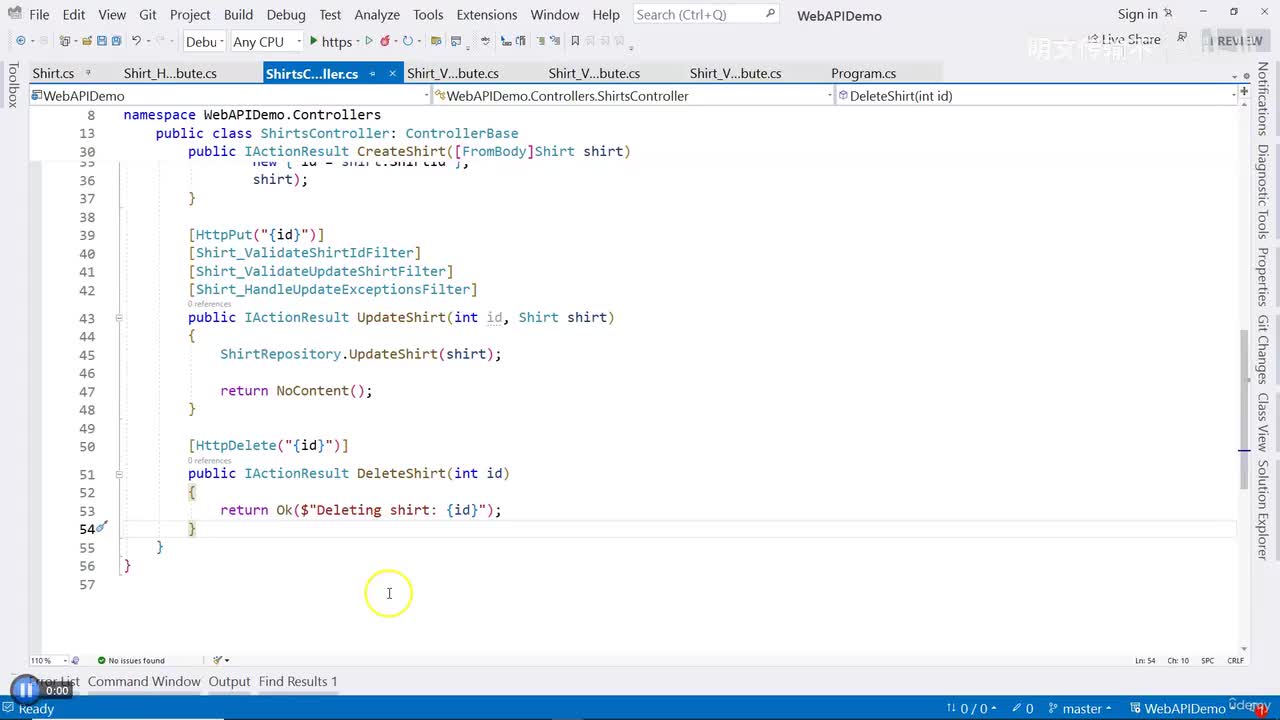Open the Git menu

tap(148, 14)
